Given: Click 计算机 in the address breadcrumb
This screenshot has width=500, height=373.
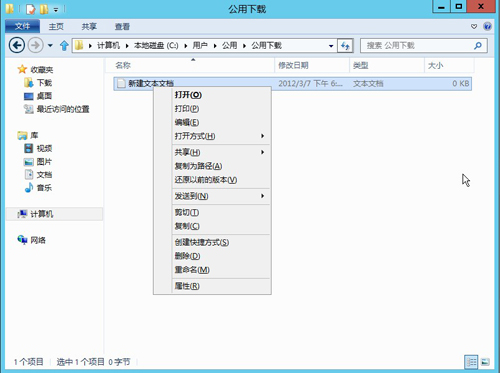Looking at the screenshot, I should pos(108,45).
